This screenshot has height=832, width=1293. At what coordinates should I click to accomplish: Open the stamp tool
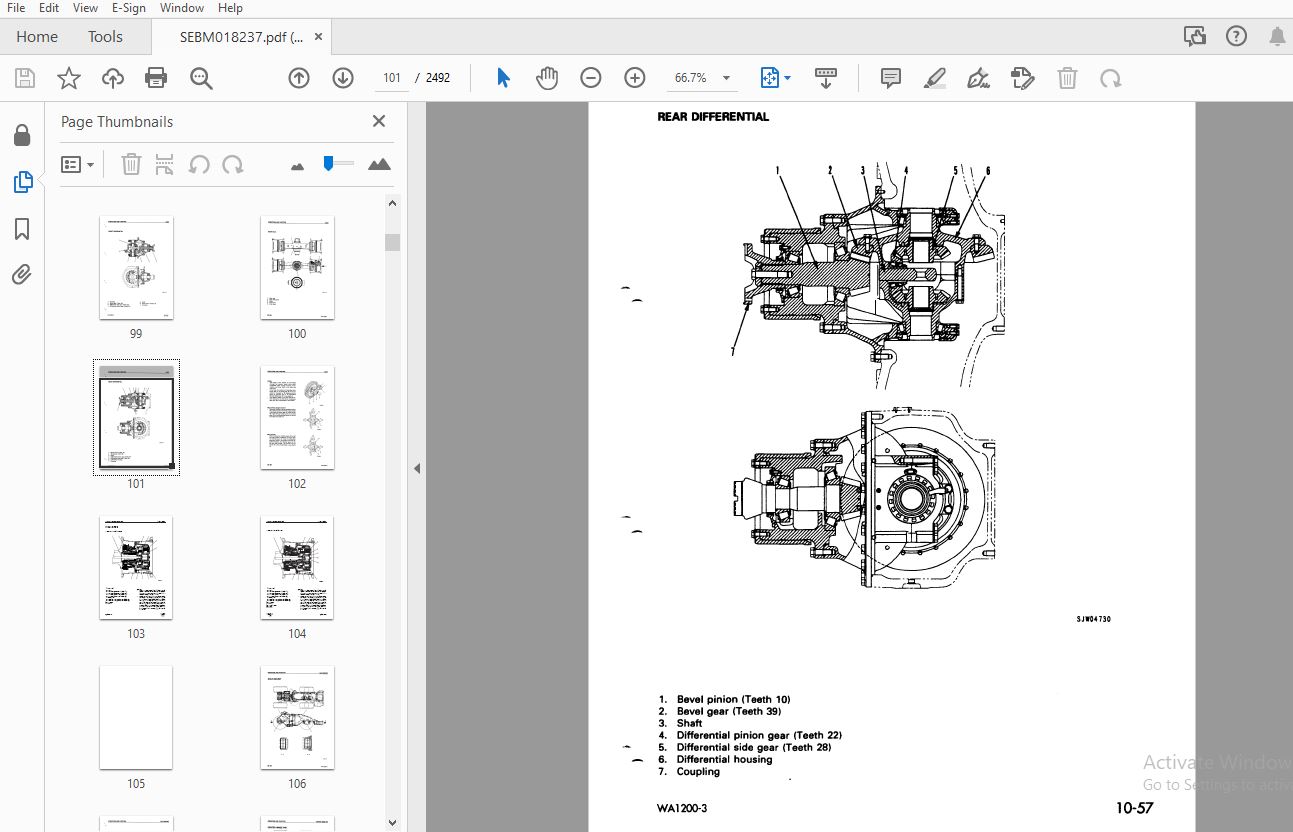pos(1022,78)
